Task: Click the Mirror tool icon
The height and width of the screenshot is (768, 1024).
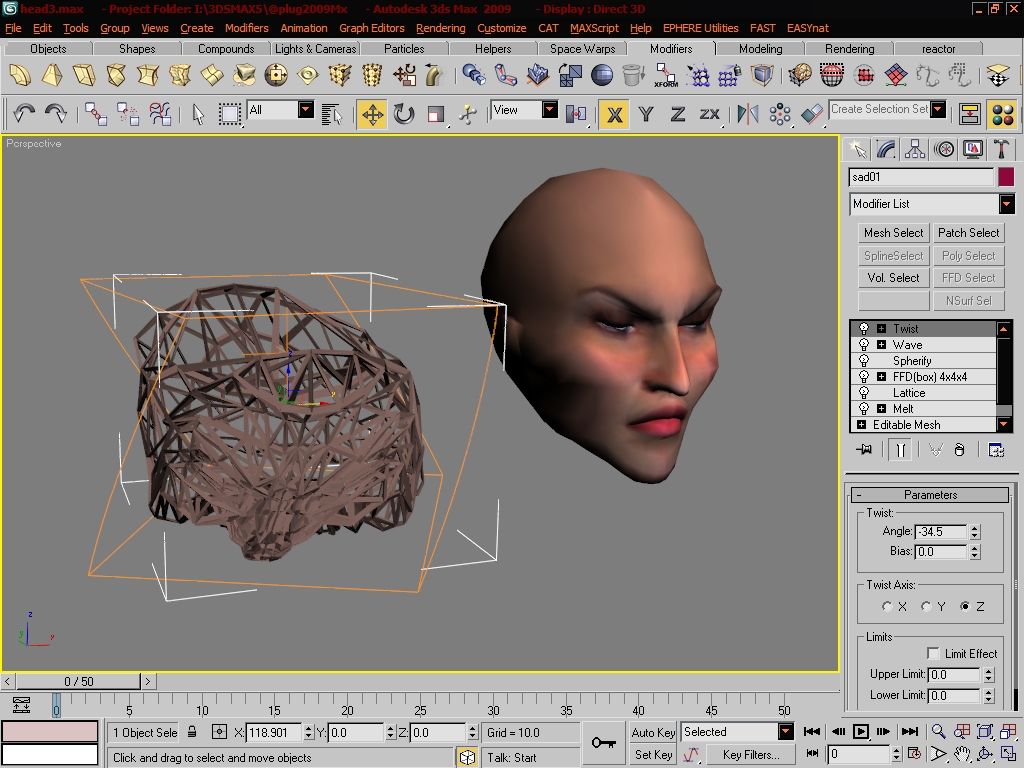Action: (x=748, y=114)
